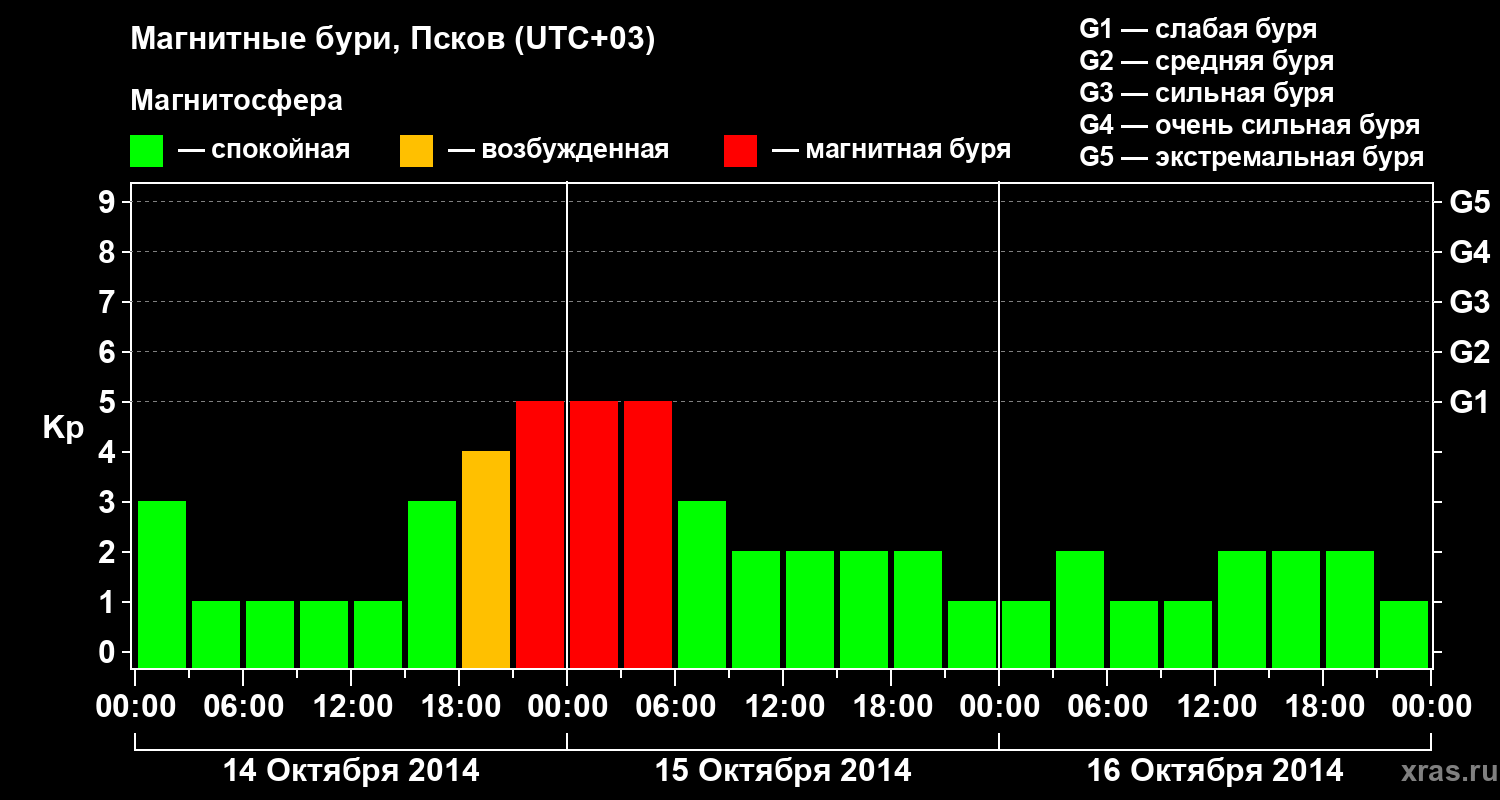Click the line 'G4 — очень сильная буря'
The height and width of the screenshot is (800, 1500).
1249,125
